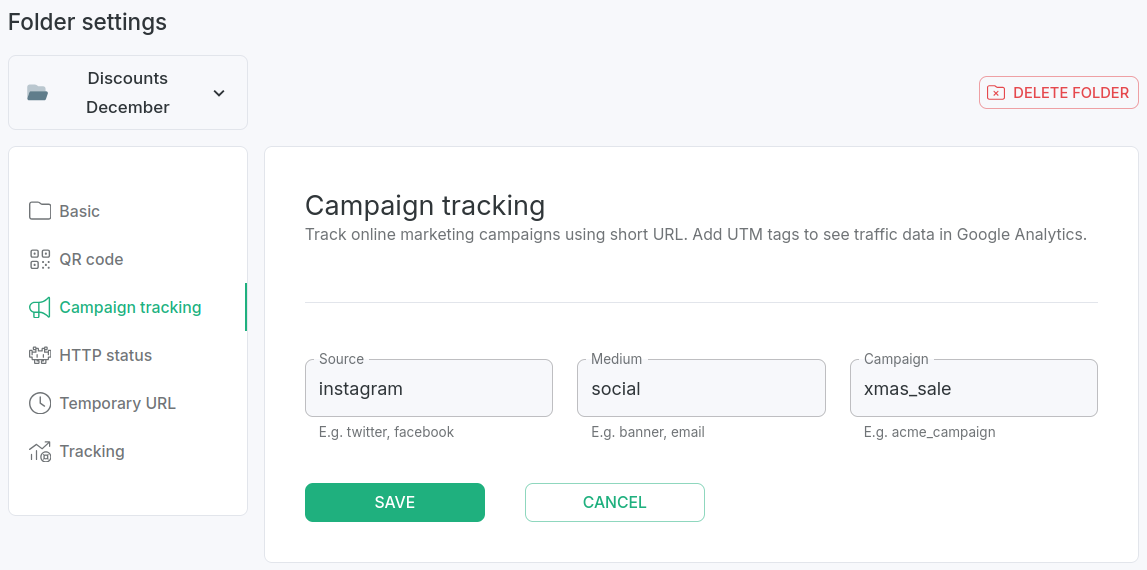This screenshot has width=1147, height=570.
Task: Click the Tracking chart icon
Action: [x=40, y=452]
